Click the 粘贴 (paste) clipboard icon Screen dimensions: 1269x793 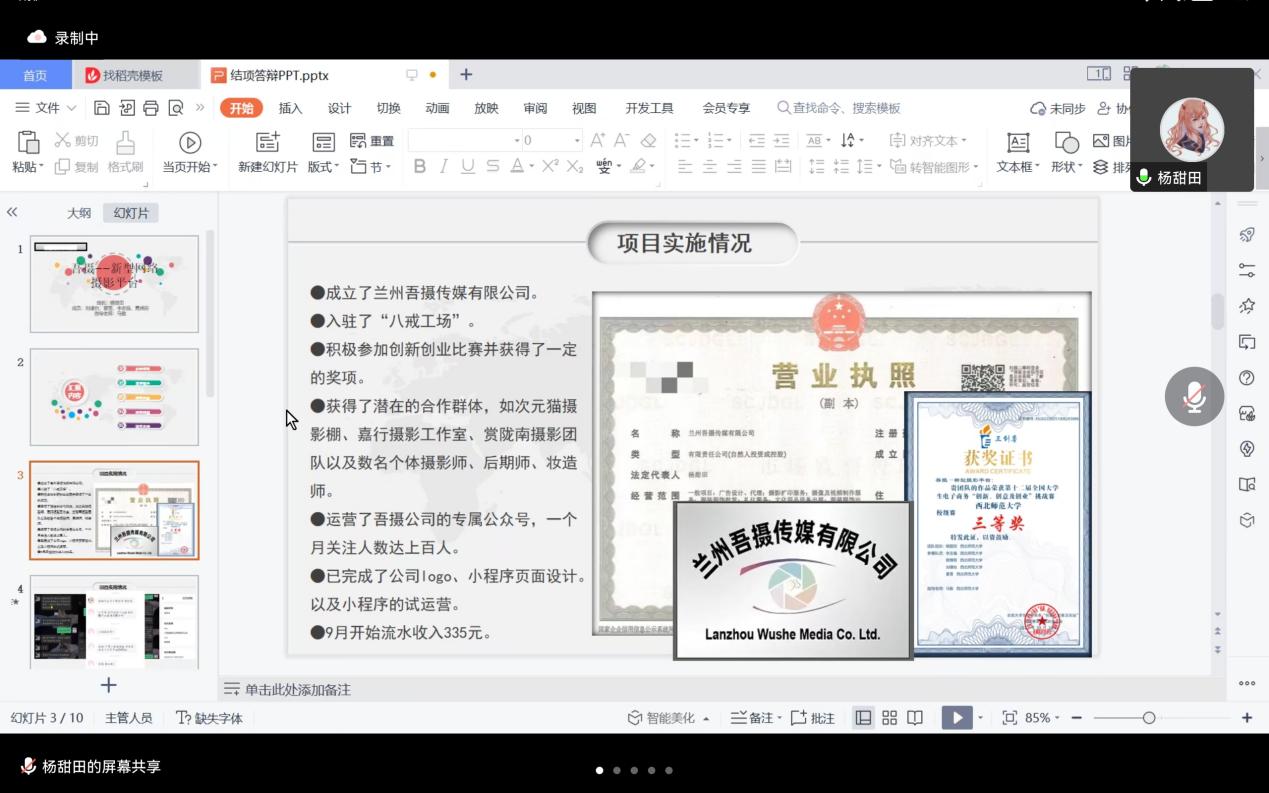[28, 142]
